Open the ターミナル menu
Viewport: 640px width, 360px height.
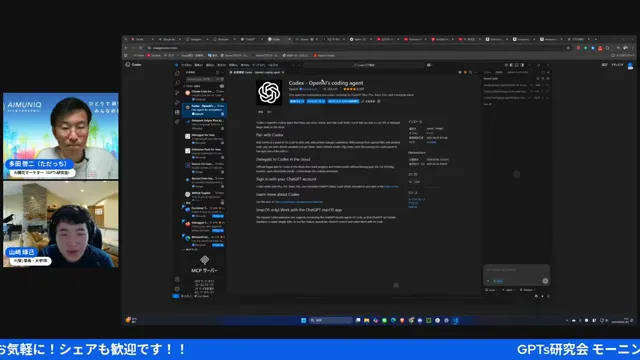pyautogui.click(x=258, y=65)
